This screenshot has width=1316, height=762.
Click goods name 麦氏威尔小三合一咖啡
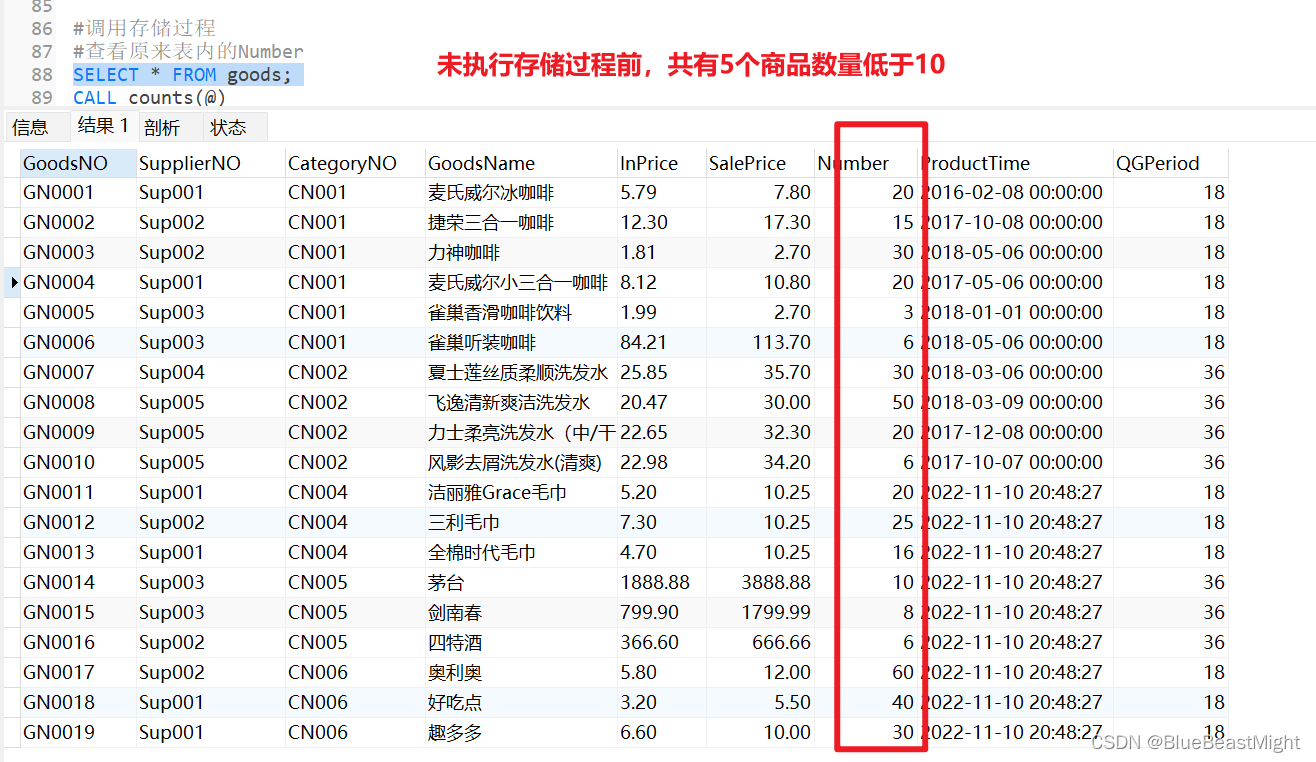(x=518, y=282)
